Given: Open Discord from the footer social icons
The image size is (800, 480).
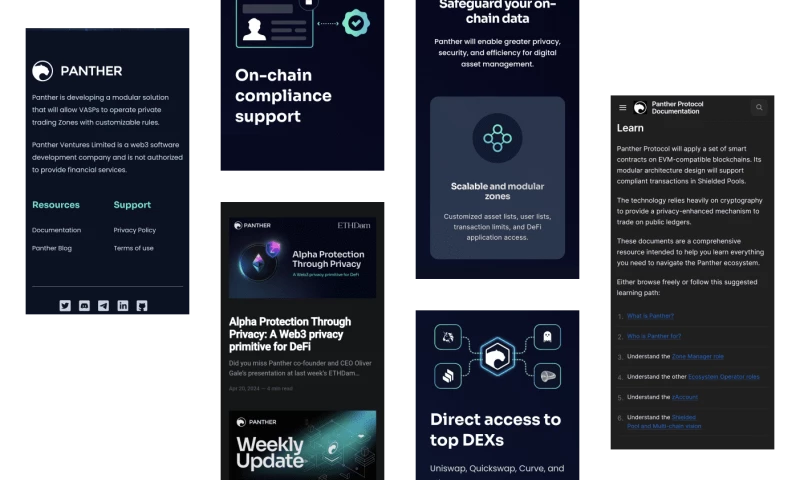Looking at the screenshot, I should [x=84, y=306].
